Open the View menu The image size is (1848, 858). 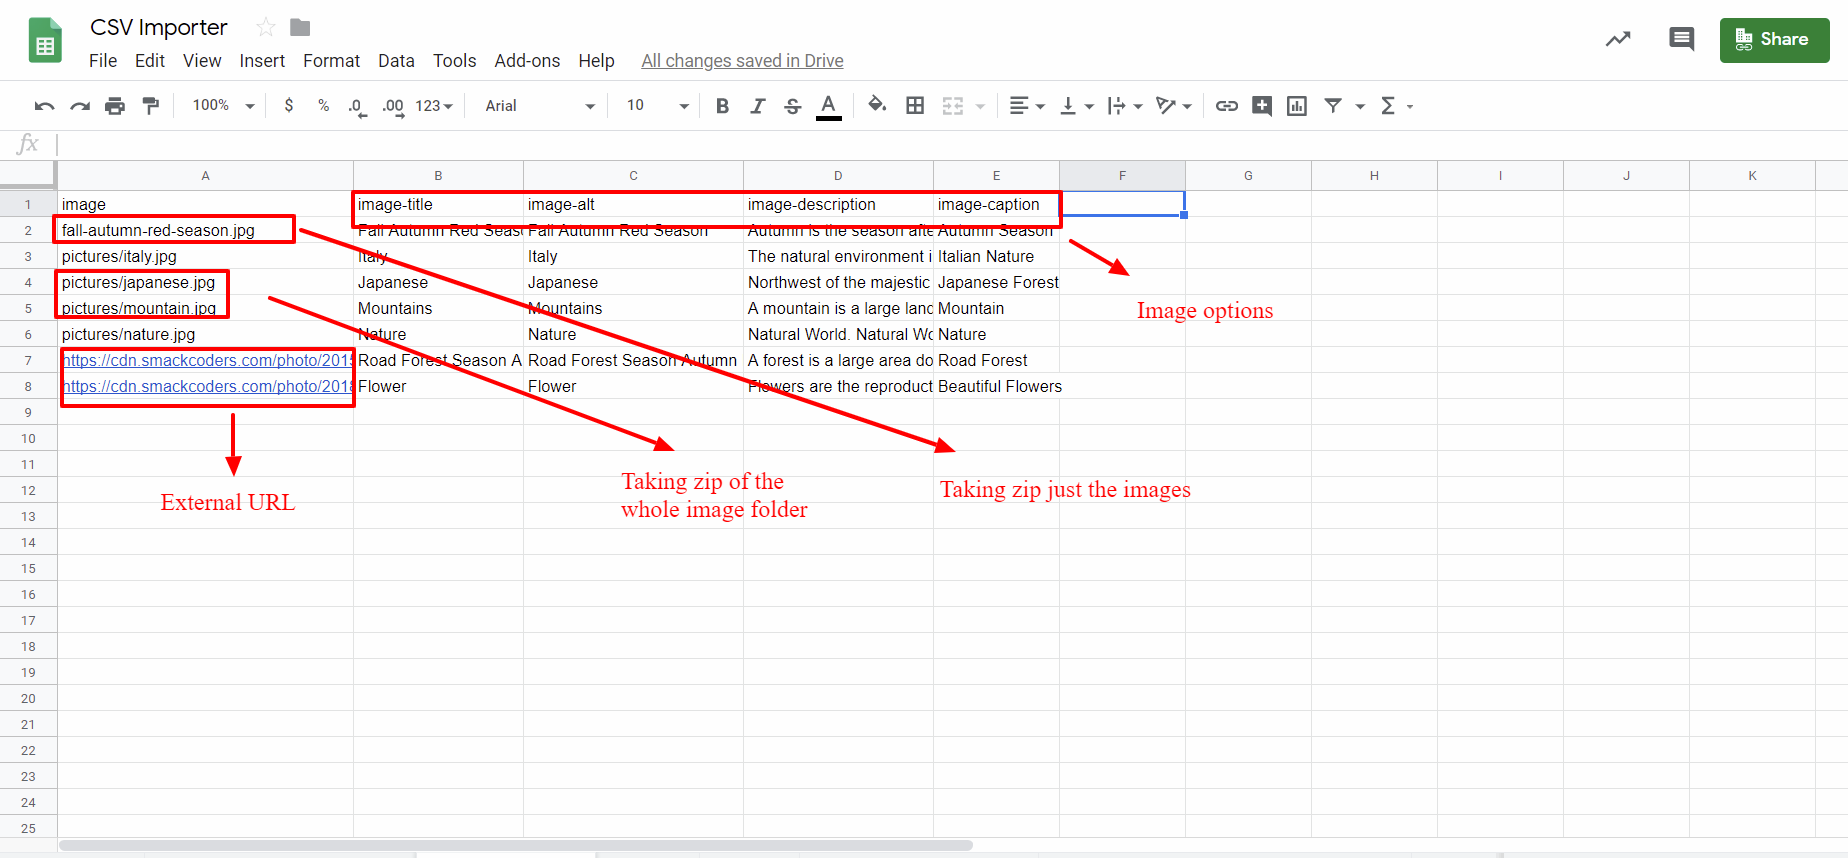[x=202, y=61]
